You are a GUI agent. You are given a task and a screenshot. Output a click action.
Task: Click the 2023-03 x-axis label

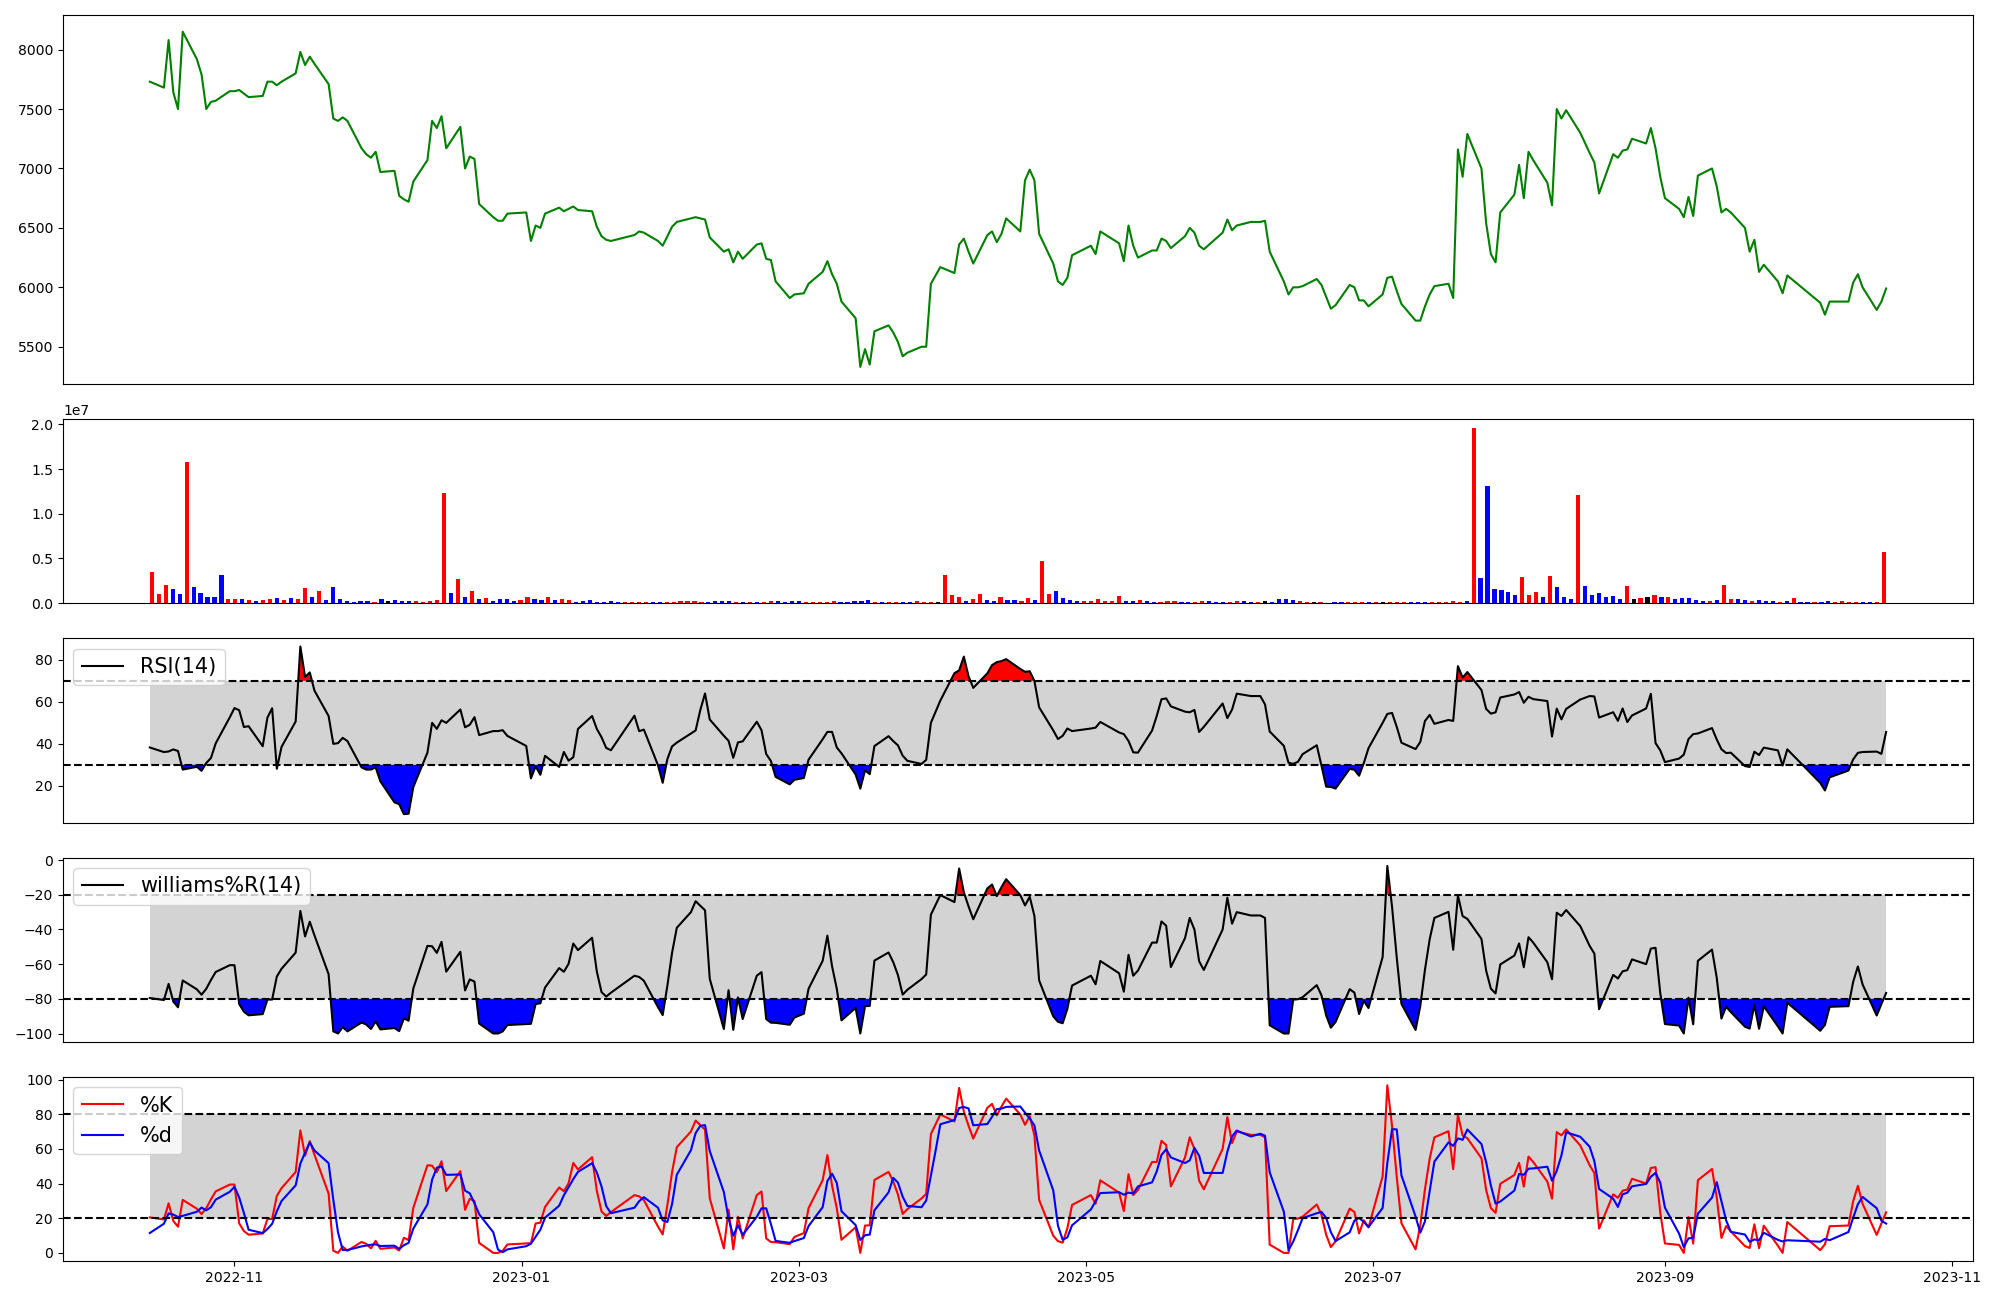pos(799,1277)
